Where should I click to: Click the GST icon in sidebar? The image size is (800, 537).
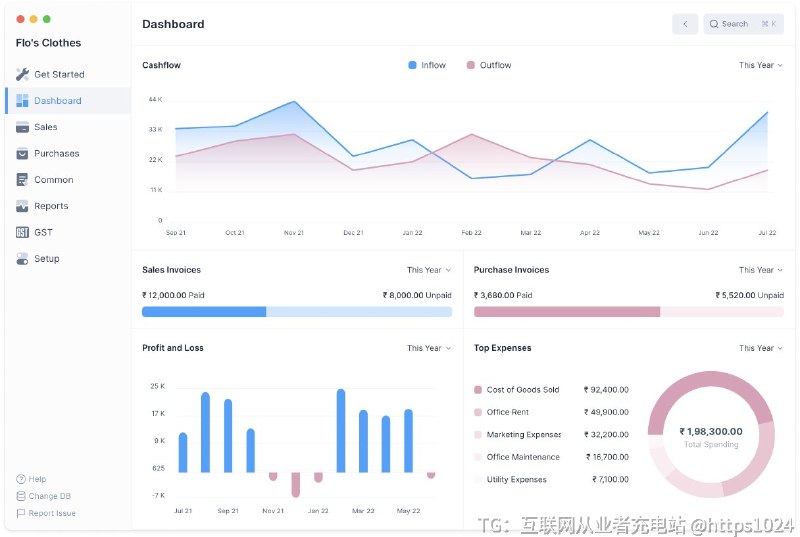(x=22, y=232)
